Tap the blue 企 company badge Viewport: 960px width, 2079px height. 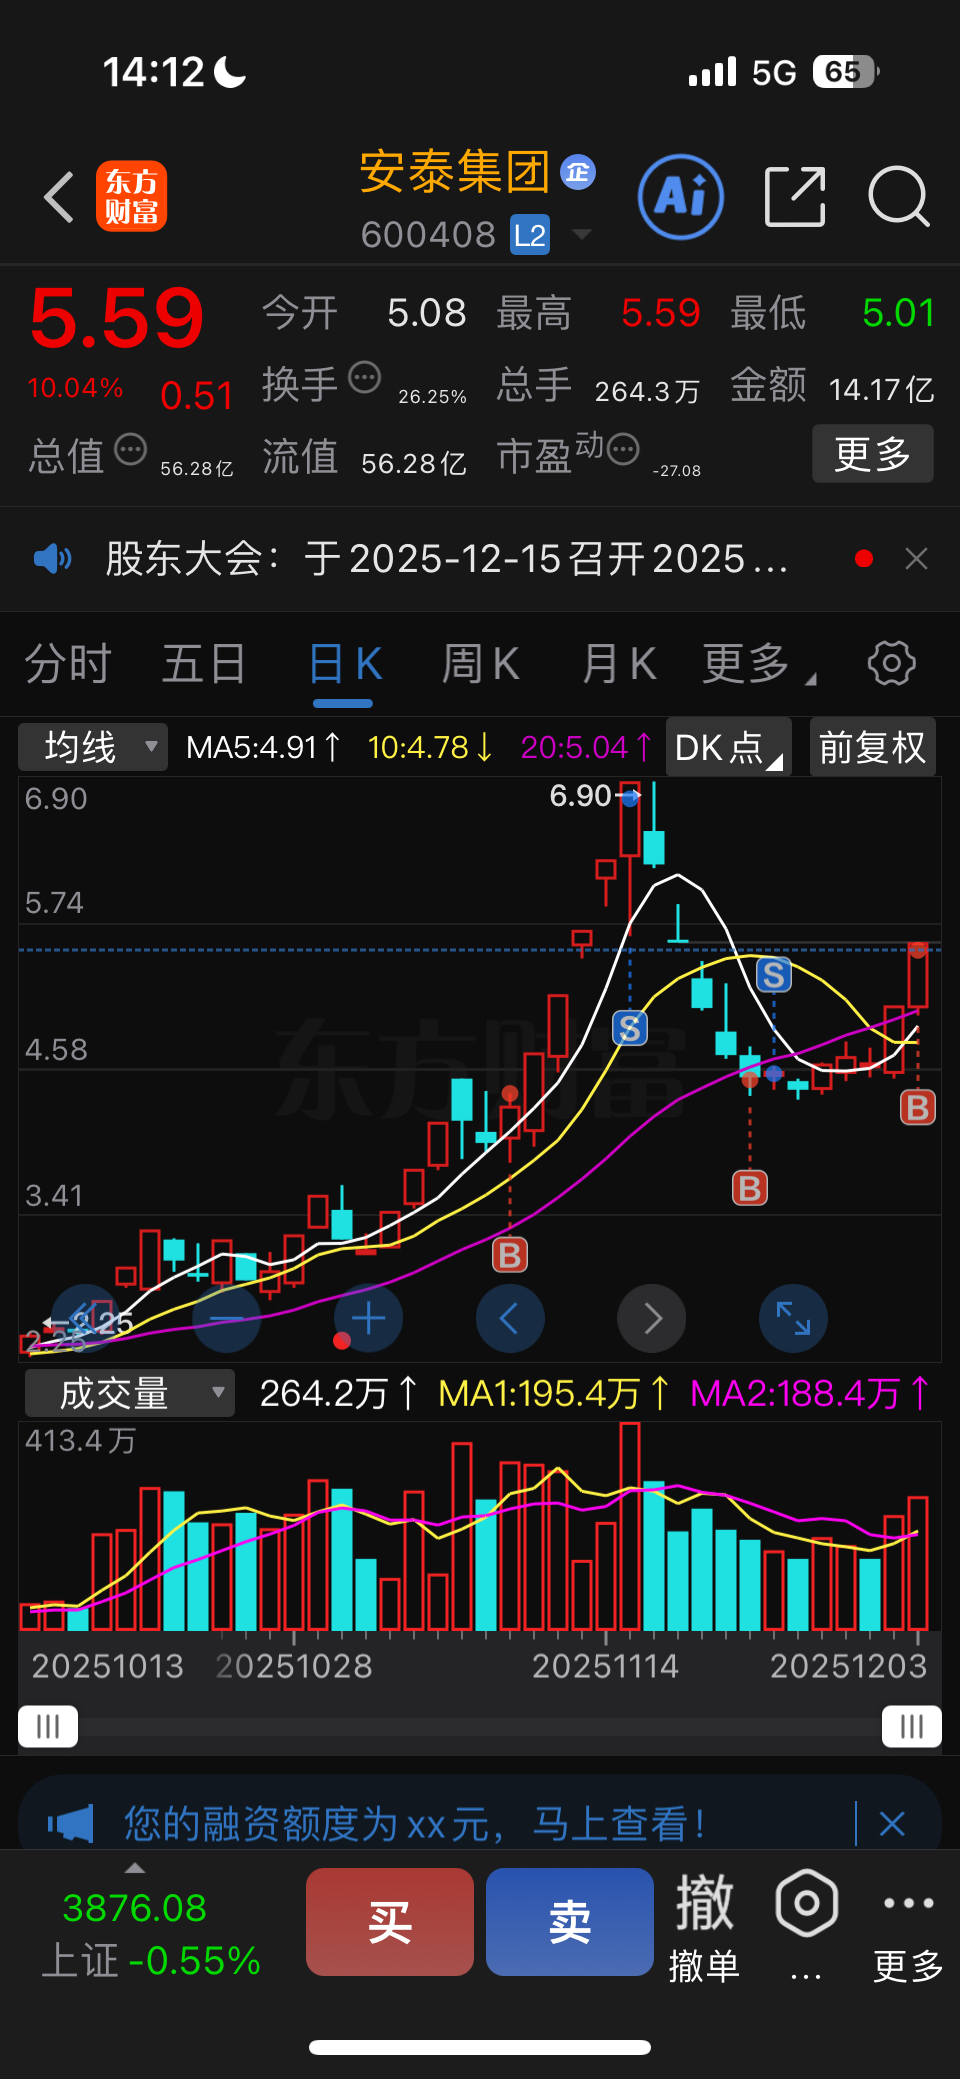click(x=578, y=172)
